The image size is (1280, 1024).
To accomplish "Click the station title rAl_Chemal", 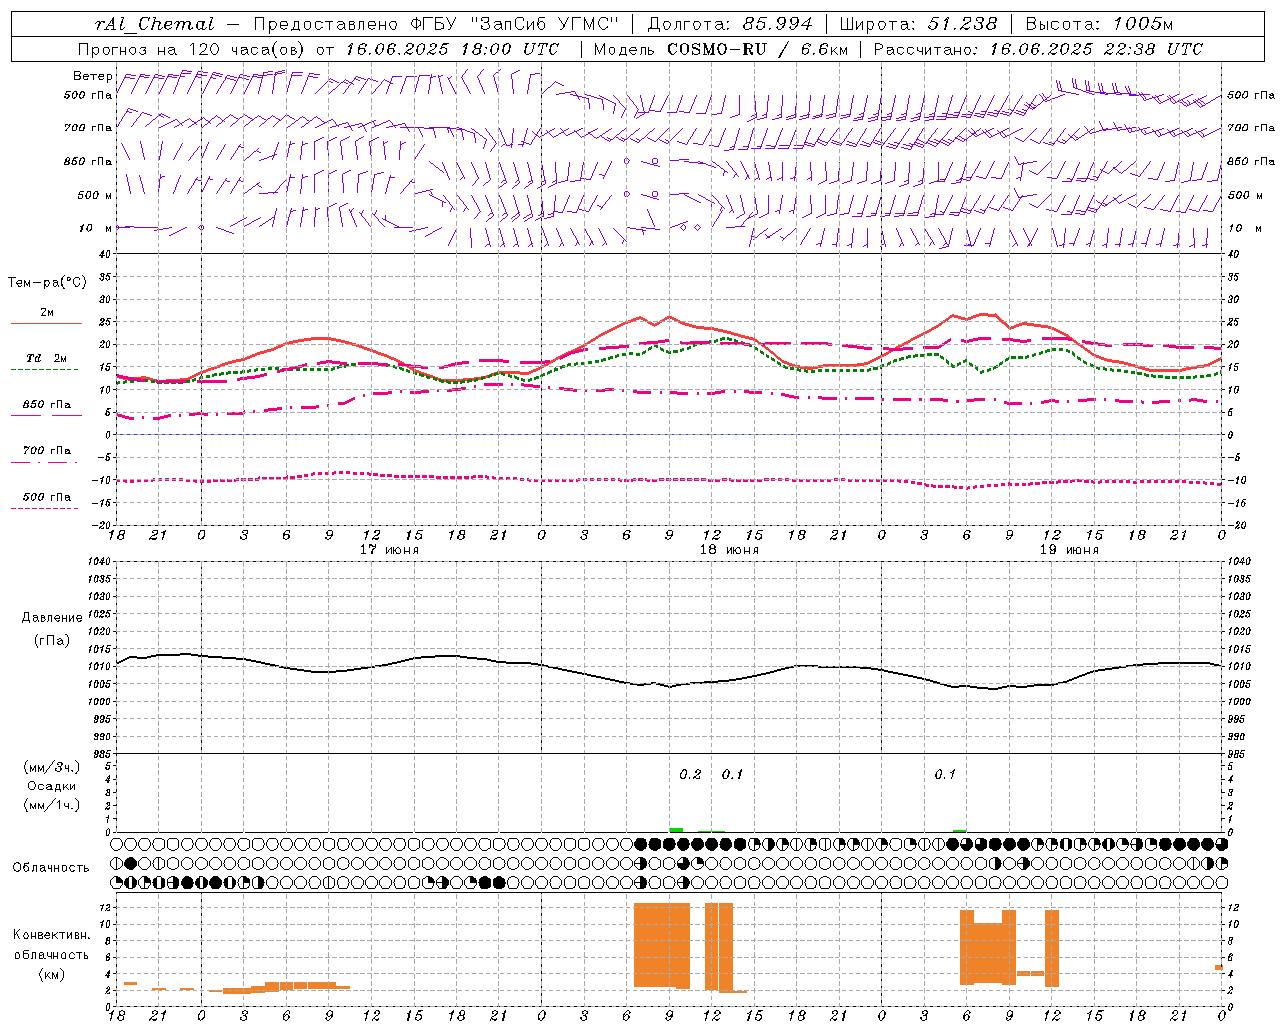I will (x=154, y=24).
